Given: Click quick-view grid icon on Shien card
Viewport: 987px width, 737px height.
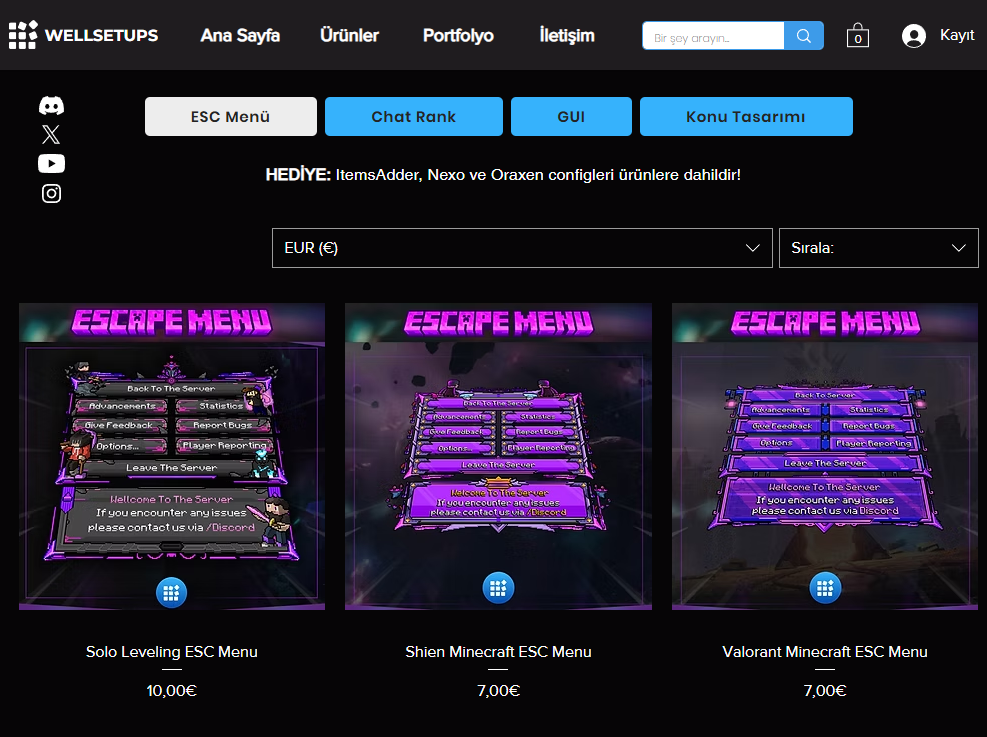Looking at the screenshot, I should tap(498, 588).
